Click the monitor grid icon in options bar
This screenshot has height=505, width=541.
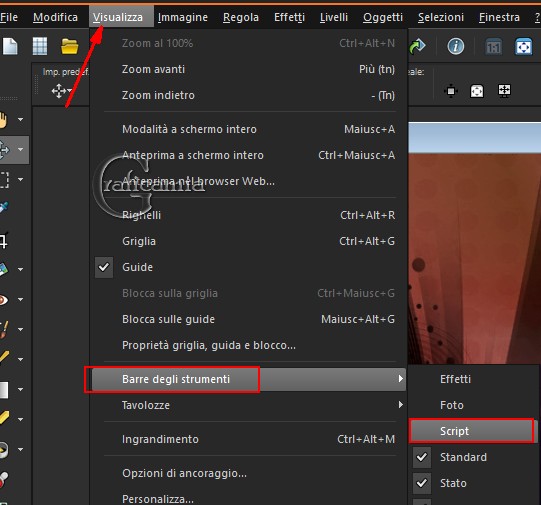tap(504, 91)
